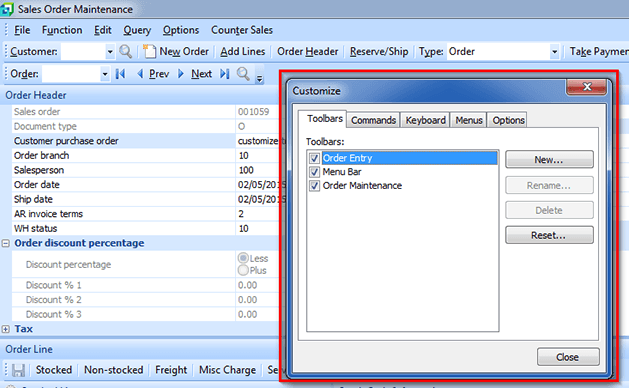Screen dimensions: 629x388
Task: Click the Order search magnifier icon
Action: pos(243,74)
